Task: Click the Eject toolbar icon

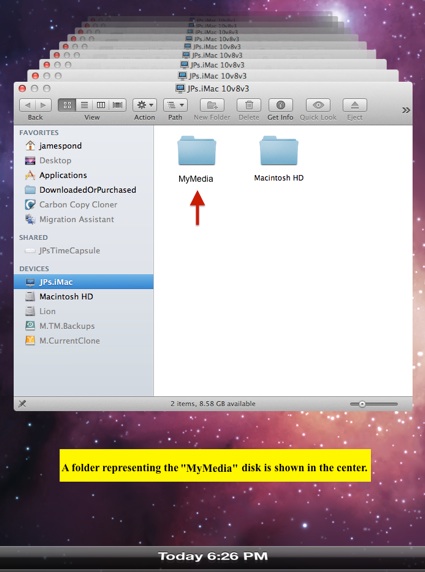Action: tap(355, 105)
